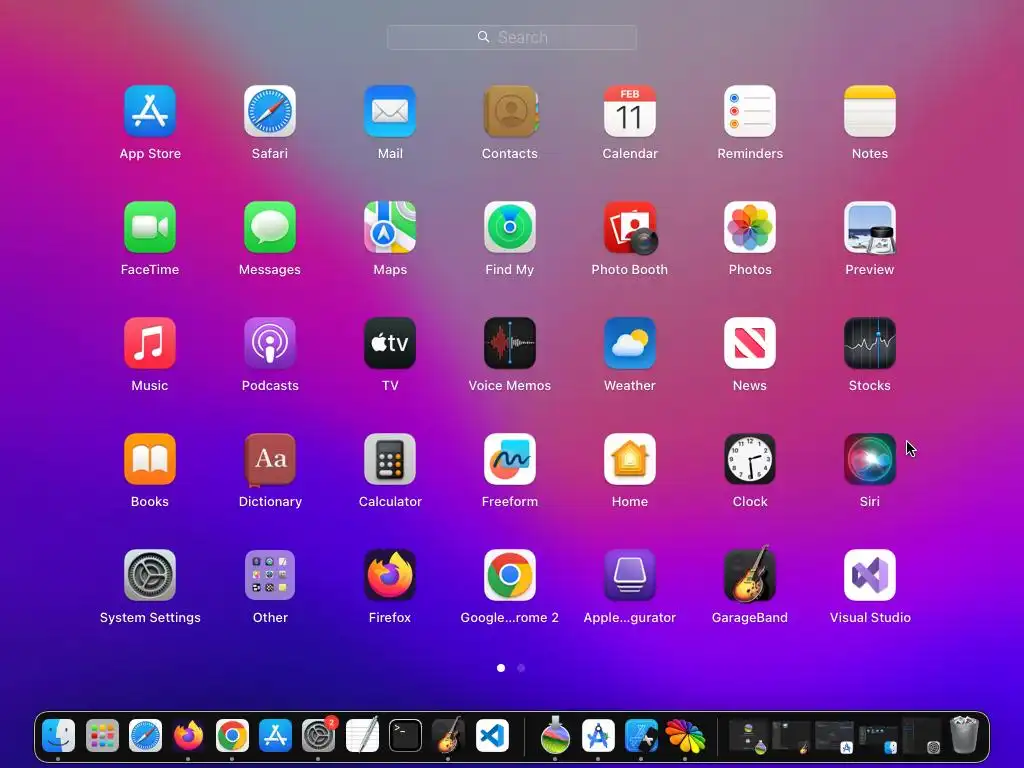Open the Notes app

[x=870, y=111]
